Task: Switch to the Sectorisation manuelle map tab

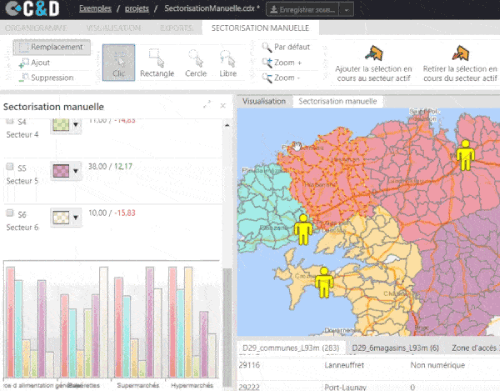Action: (x=338, y=101)
